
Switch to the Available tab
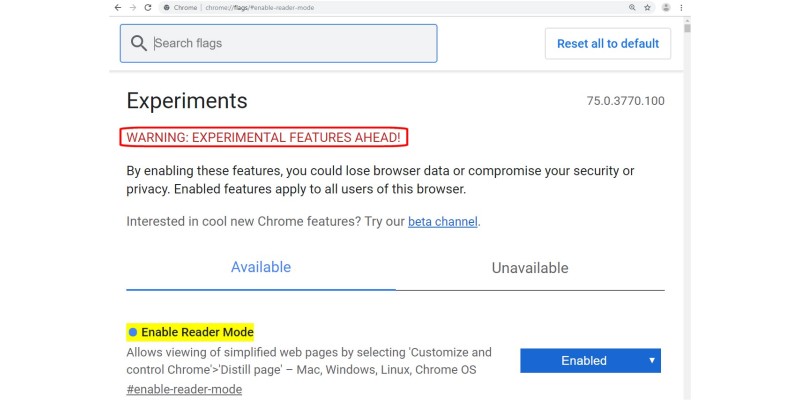(261, 267)
